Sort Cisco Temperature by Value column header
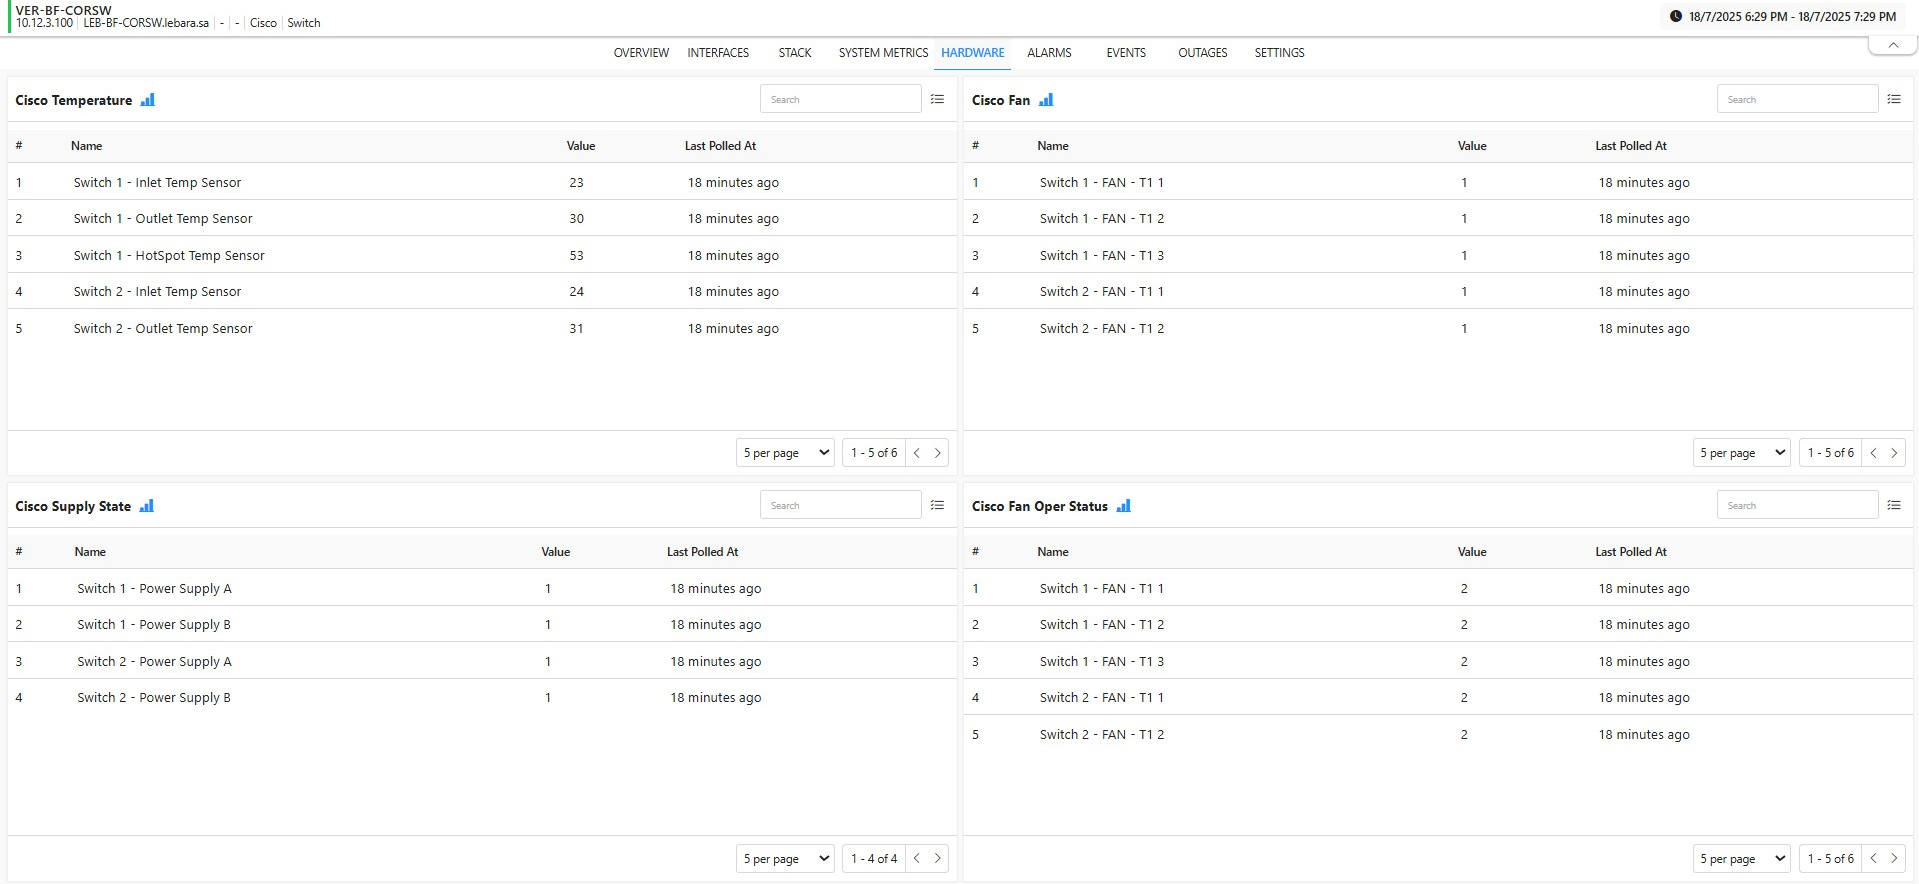The width and height of the screenshot is (1919, 884). coord(581,146)
